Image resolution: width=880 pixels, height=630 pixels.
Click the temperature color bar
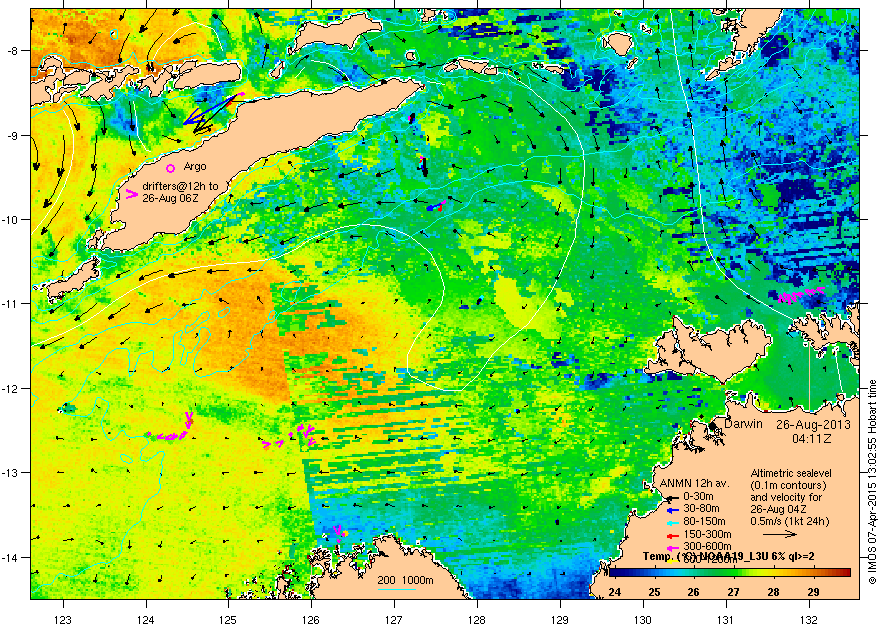(730, 572)
